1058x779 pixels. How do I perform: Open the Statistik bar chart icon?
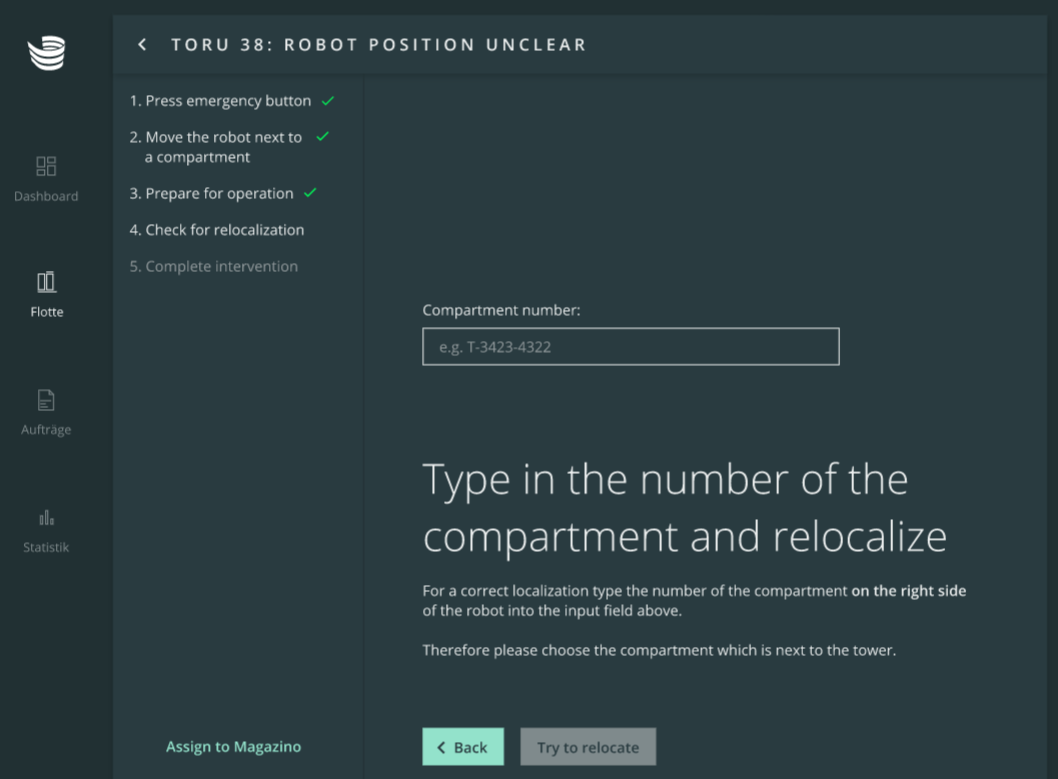(46, 518)
